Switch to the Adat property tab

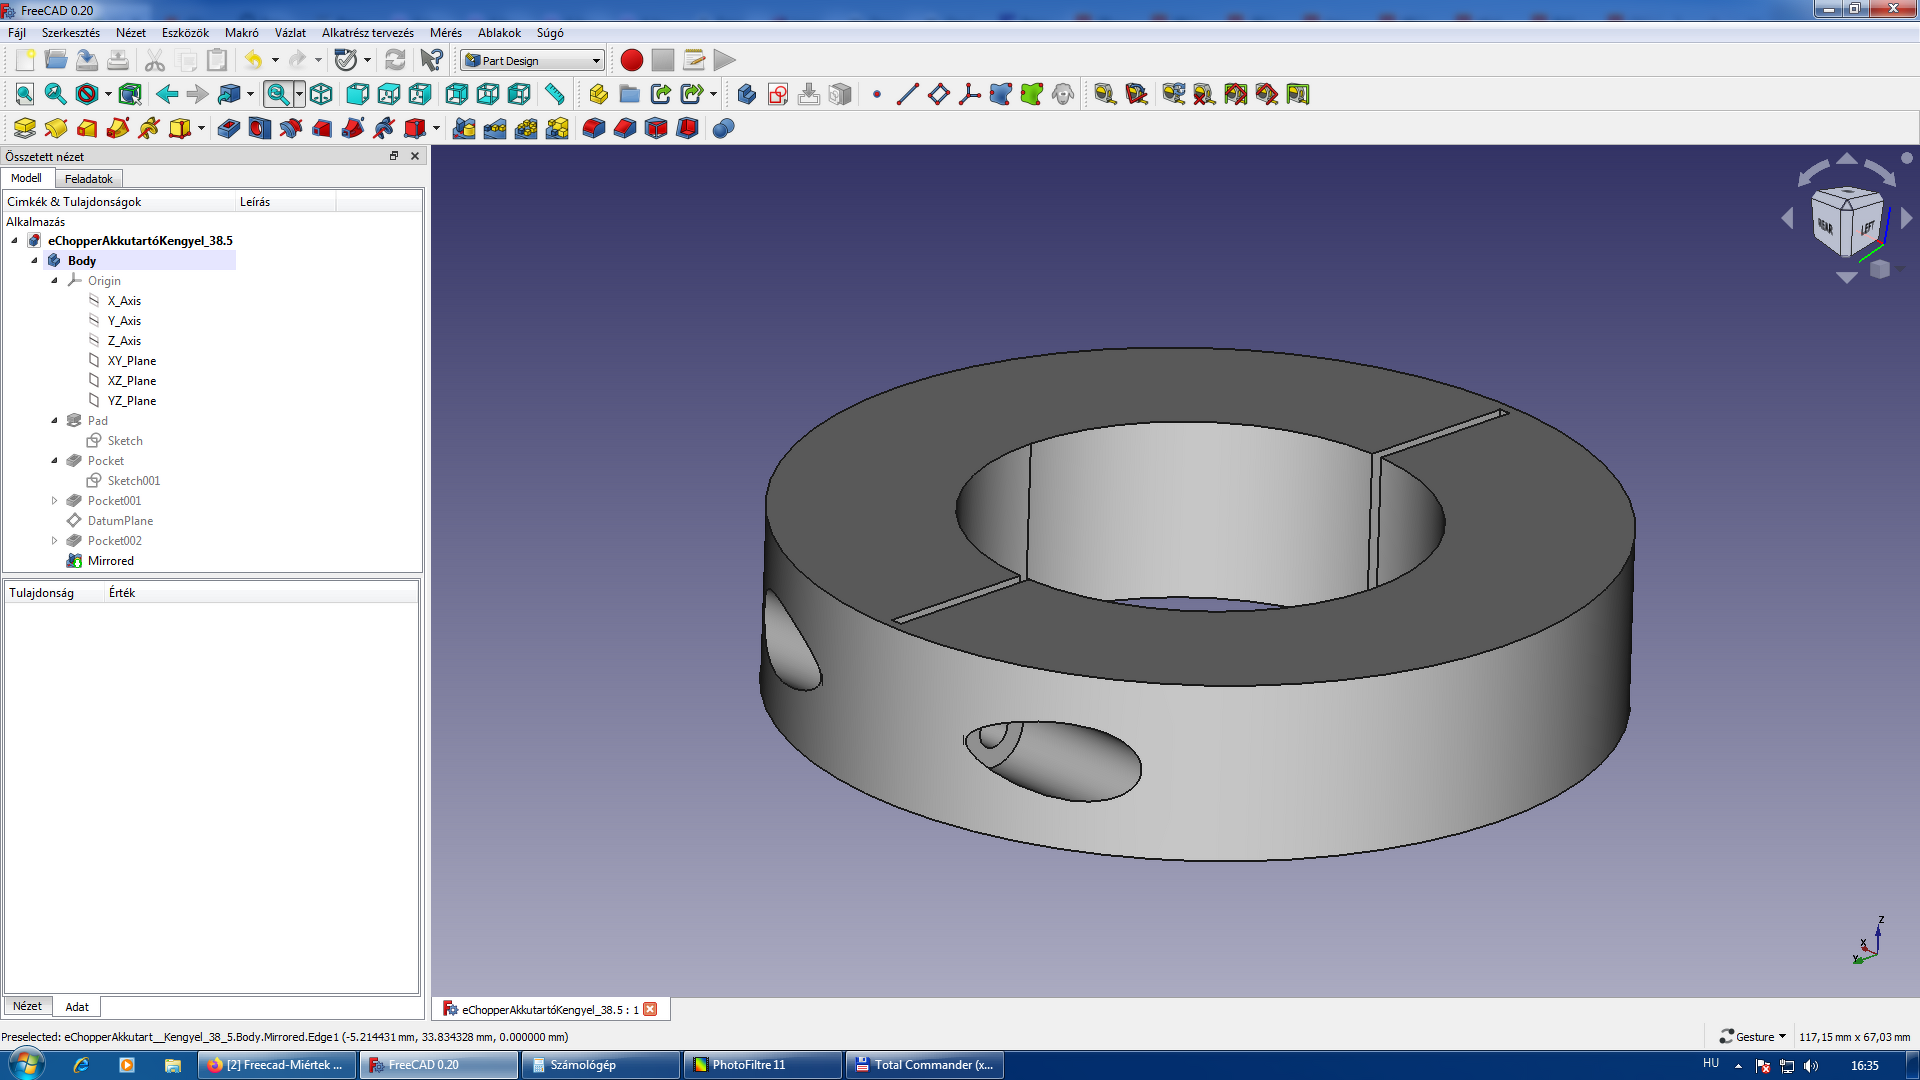(77, 1007)
